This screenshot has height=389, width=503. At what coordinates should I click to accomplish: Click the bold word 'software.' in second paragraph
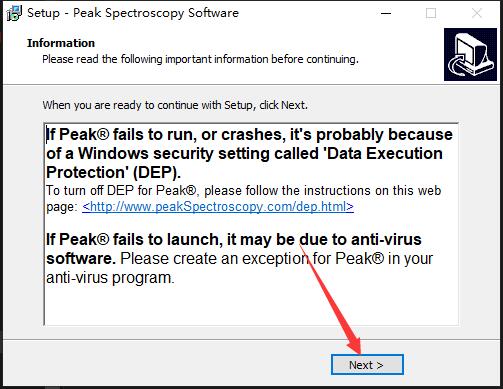coord(81,259)
